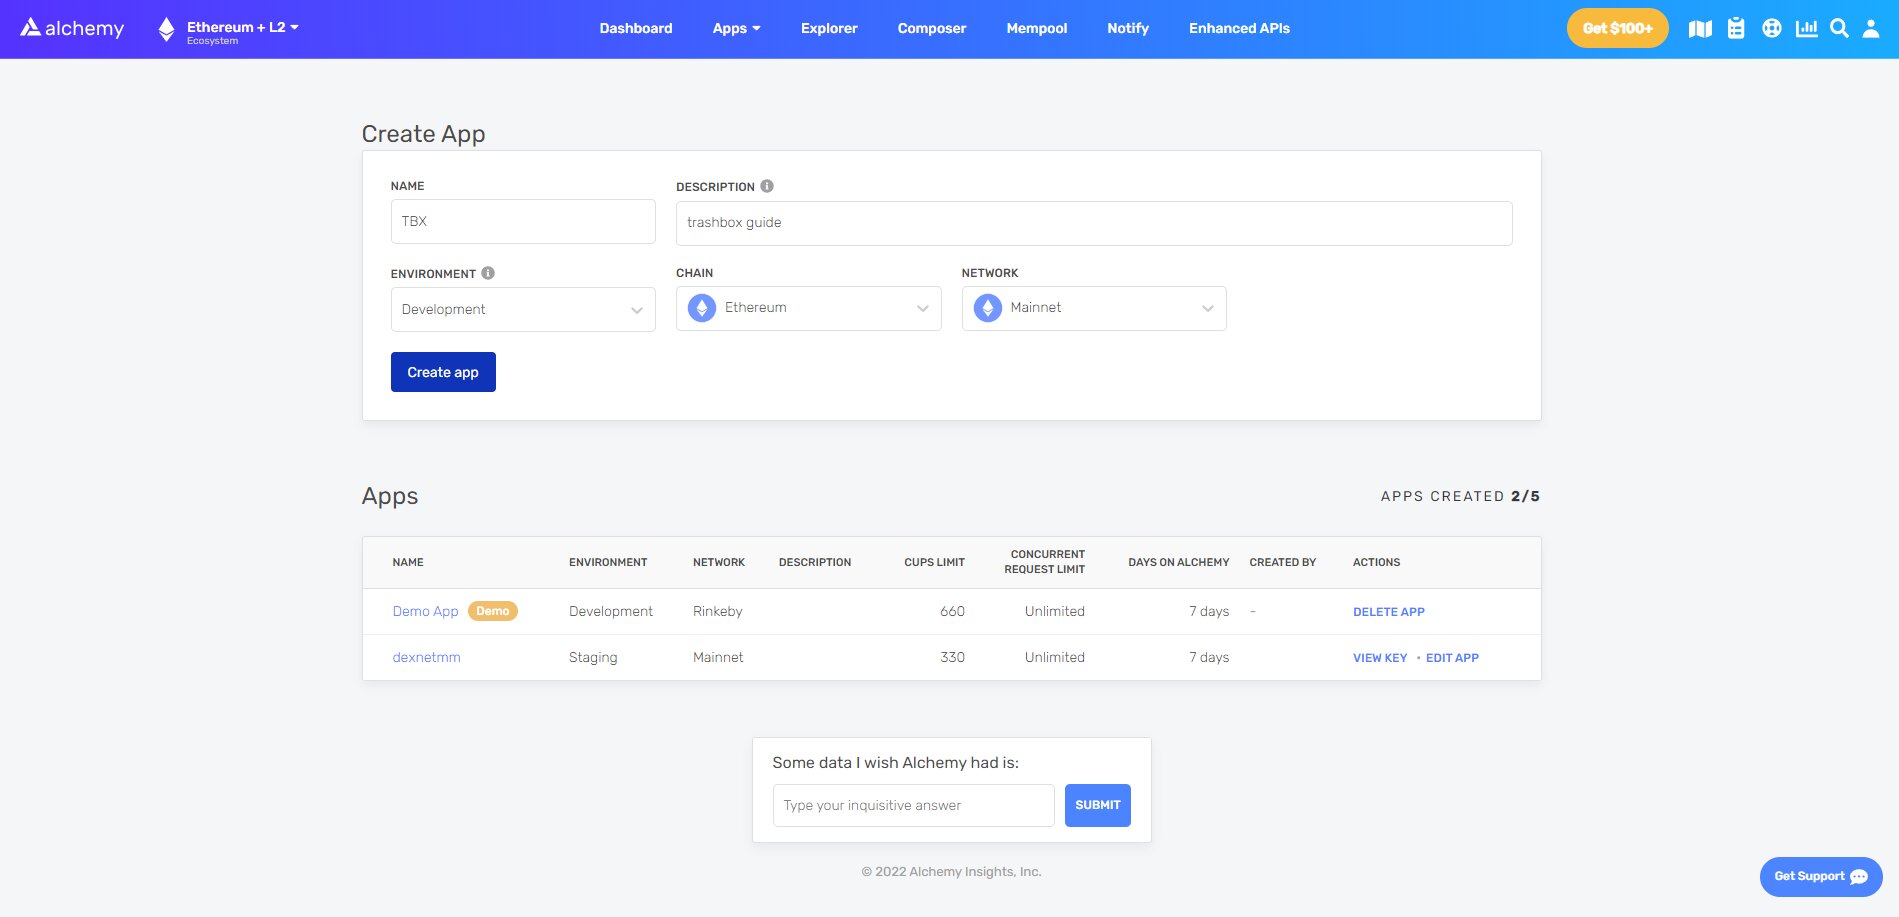1899x917 pixels.
Task: Click VIEW KEY for dexnetmm
Action: click(1380, 658)
